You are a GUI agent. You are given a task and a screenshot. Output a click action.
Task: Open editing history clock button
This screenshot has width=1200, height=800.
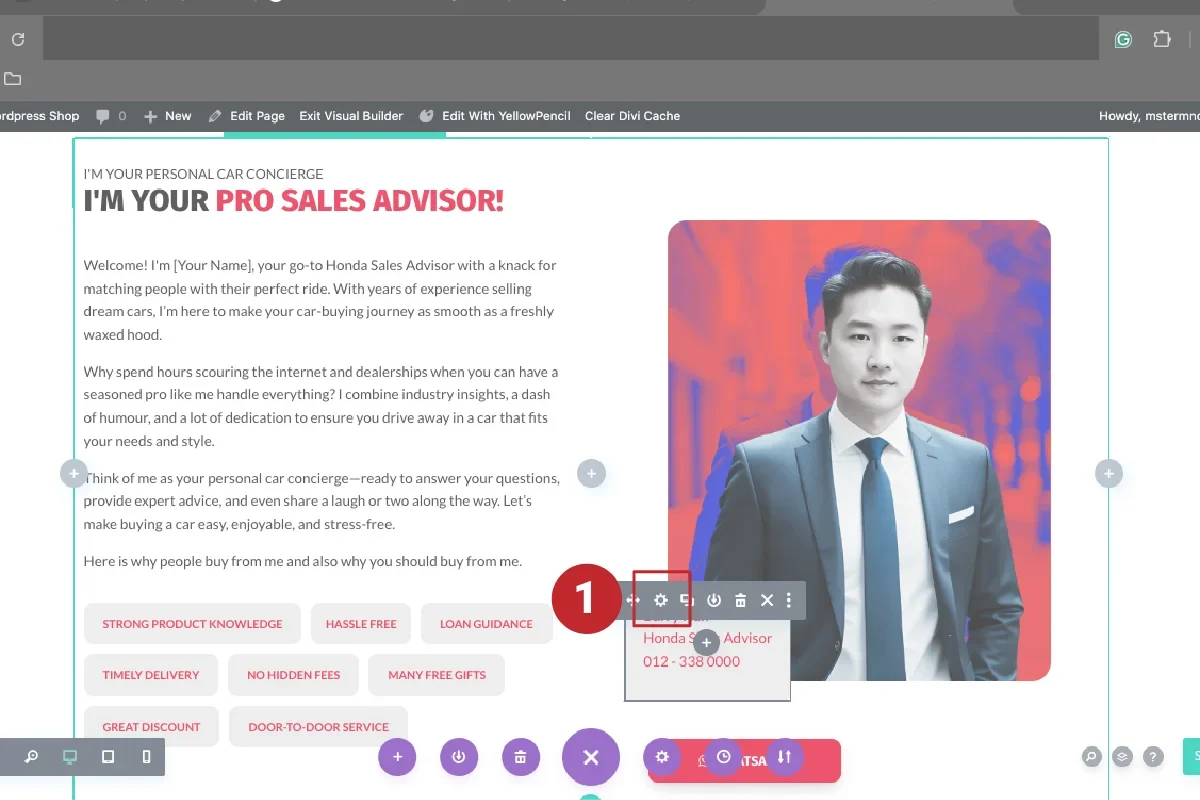coord(724,757)
